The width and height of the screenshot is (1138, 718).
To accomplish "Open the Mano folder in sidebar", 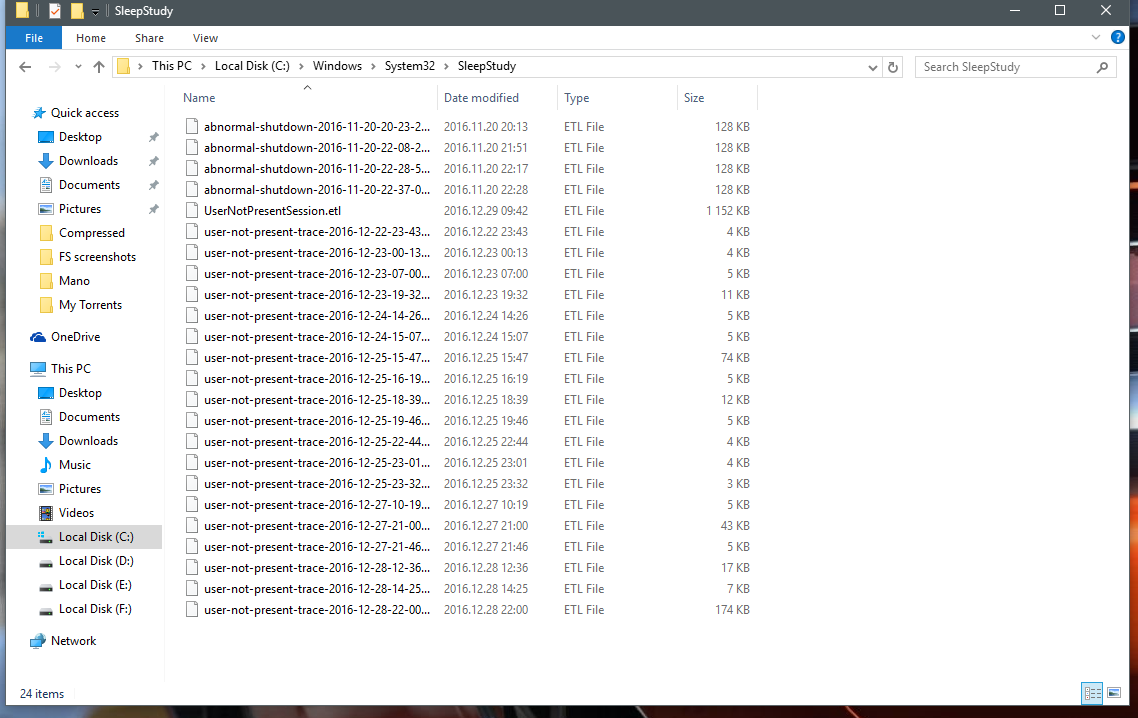I will tap(74, 280).
